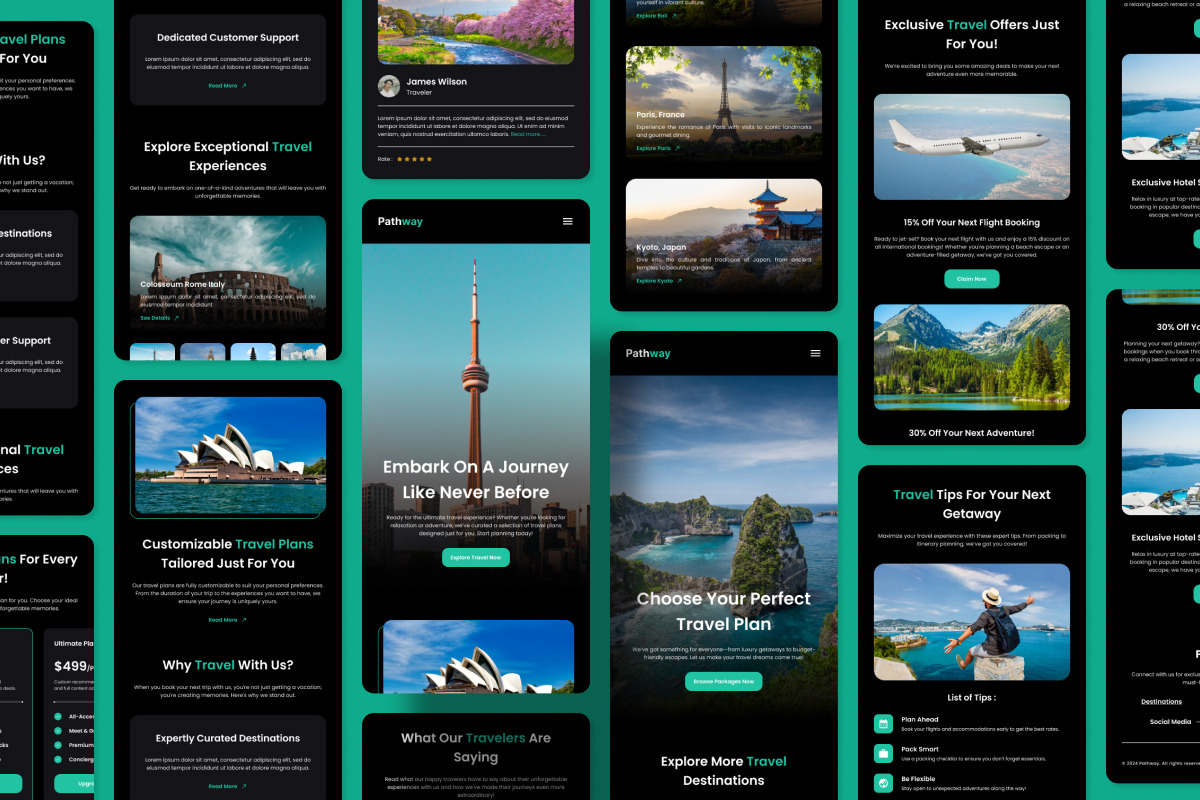The width and height of the screenshot is (1200, 800).
Task: Click '30% Off Your Next Adventure!' title
Action: pyautogui.click(x=972, y=433)
